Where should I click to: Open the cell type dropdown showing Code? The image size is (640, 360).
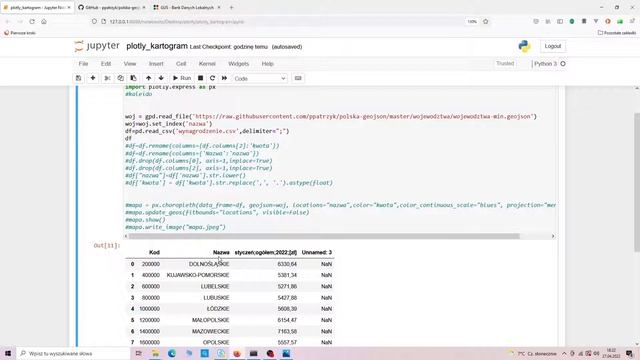point(260,78)
